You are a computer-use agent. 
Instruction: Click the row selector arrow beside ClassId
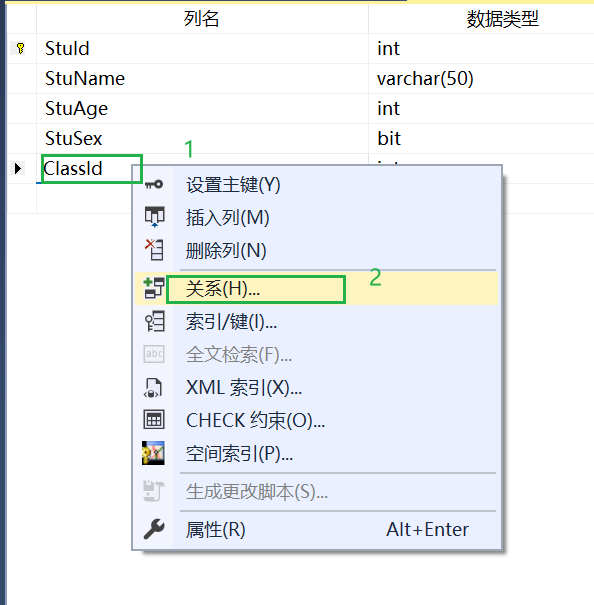click(17, 168)
